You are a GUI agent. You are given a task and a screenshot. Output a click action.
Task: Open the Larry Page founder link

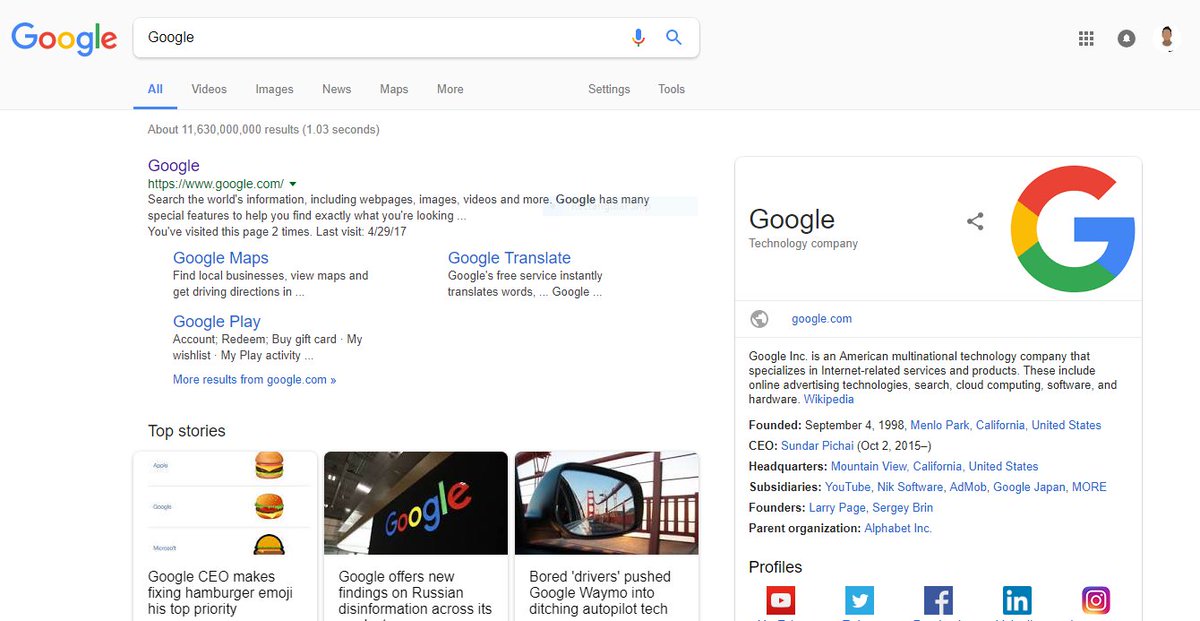coord(837,508)
